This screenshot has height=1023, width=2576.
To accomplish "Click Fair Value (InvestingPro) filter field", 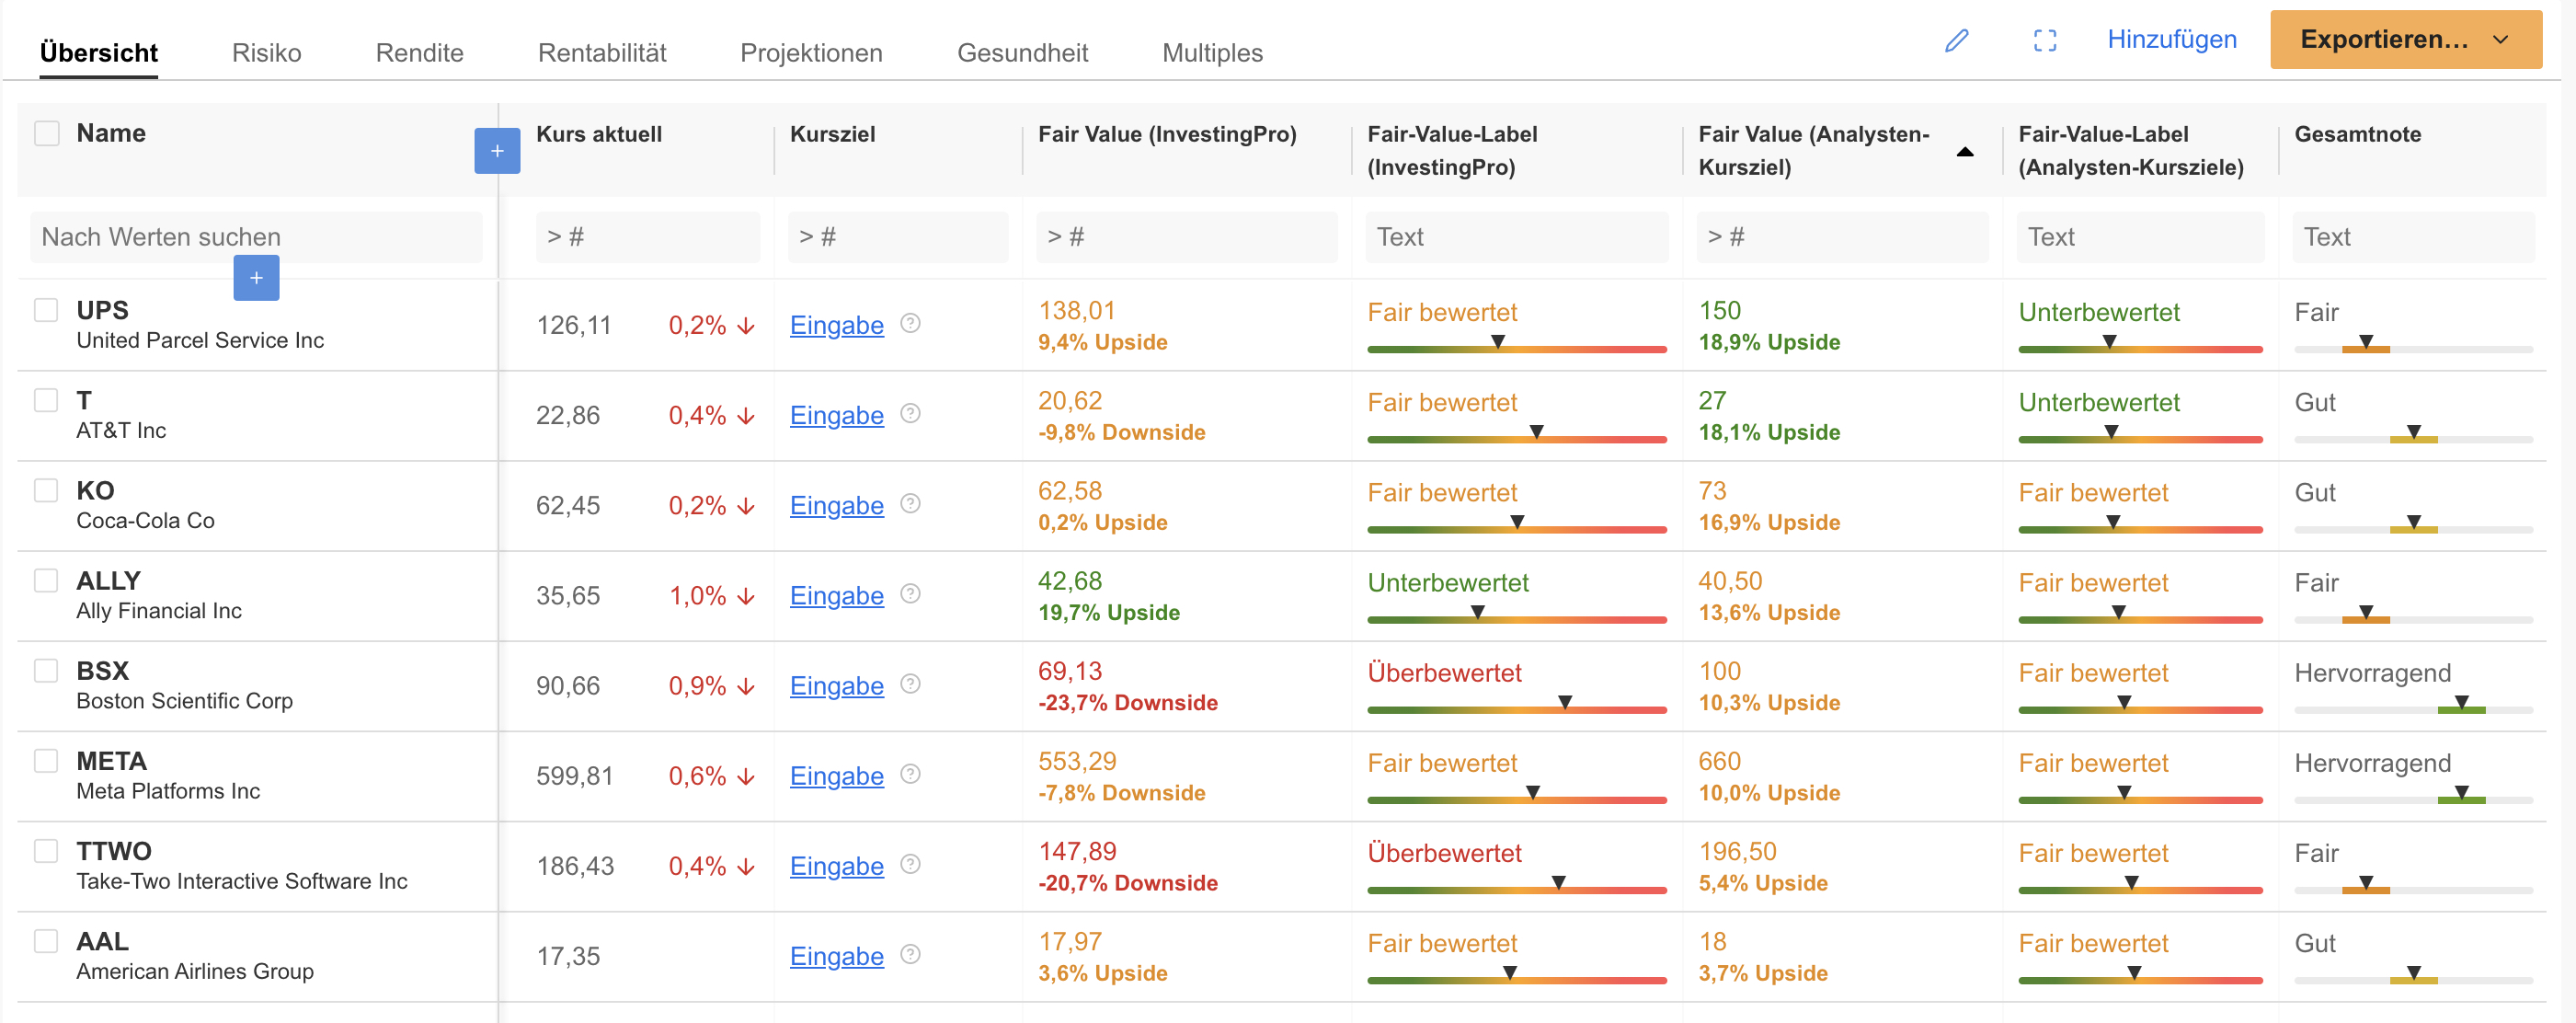I will pyautogui.click(x=1186, y=237).
